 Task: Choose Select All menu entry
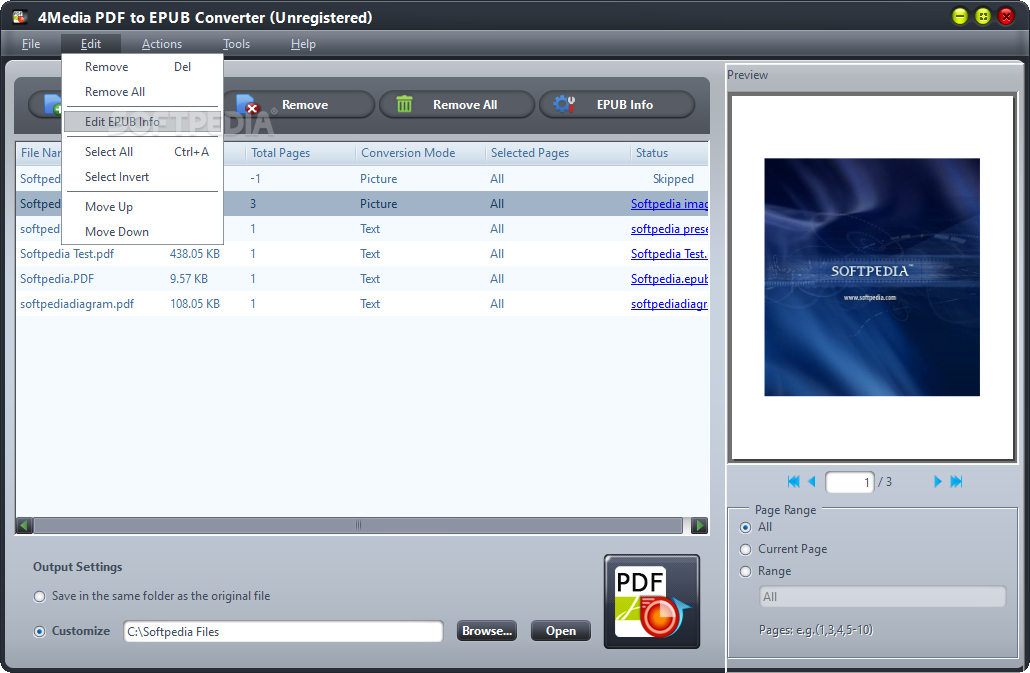(x=143, y=152)
